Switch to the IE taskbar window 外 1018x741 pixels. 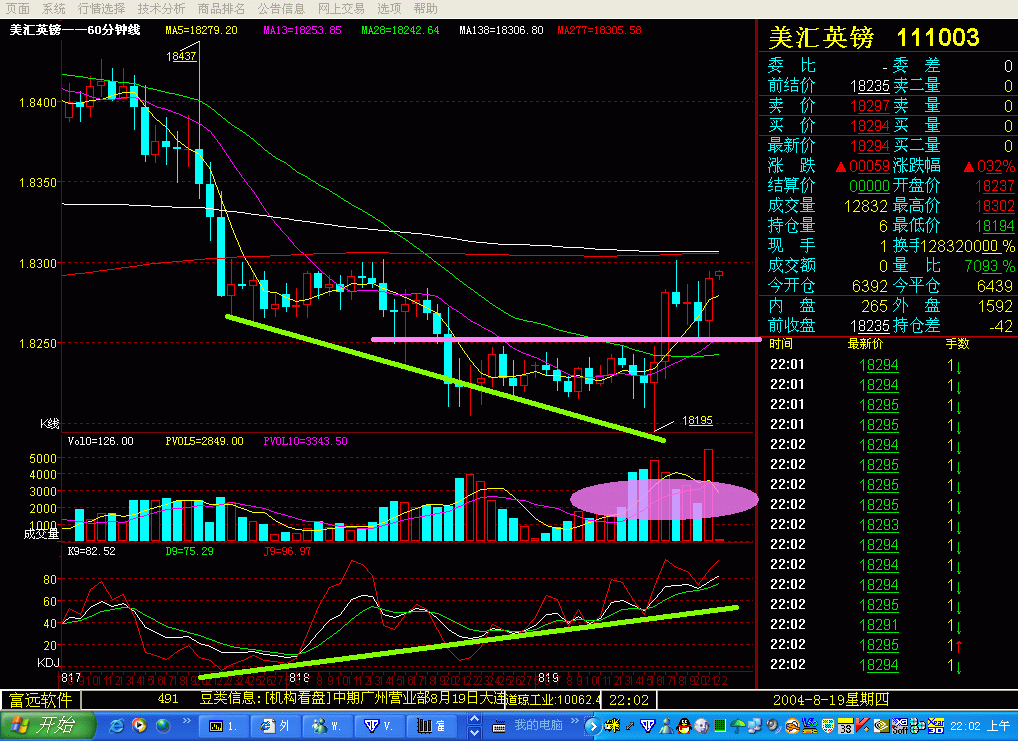[x=275, y=726]
